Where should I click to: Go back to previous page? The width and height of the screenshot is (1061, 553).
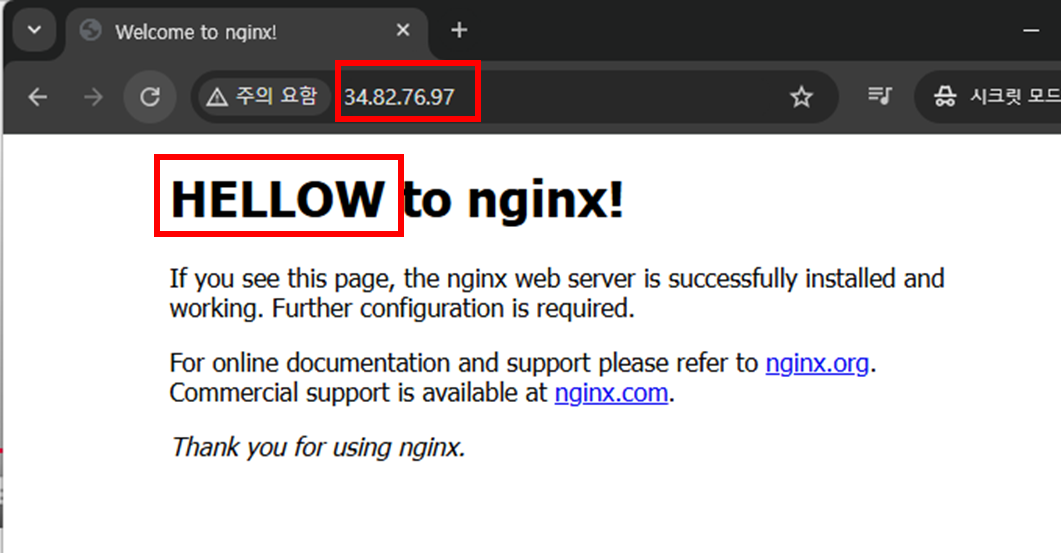point(37,97)
